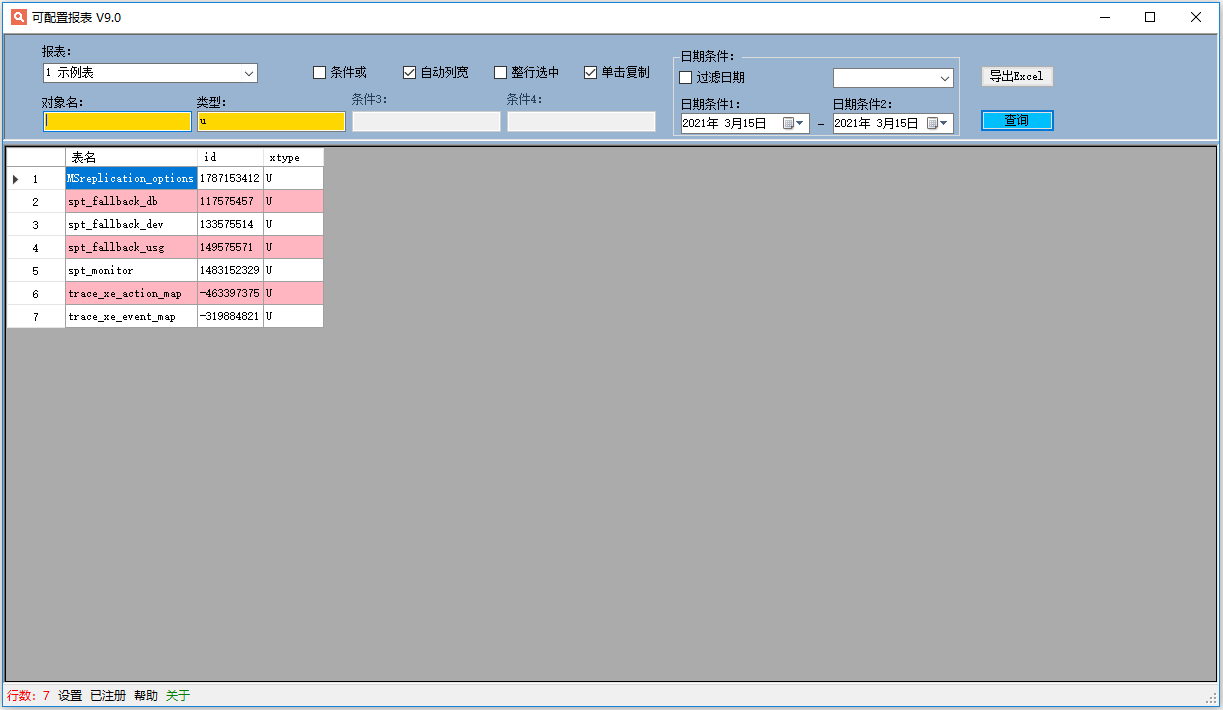The width and height of the screenshot is (1223, 710).
Task: Click 设置 in the status bar
Action: click(x=70, y=696)
